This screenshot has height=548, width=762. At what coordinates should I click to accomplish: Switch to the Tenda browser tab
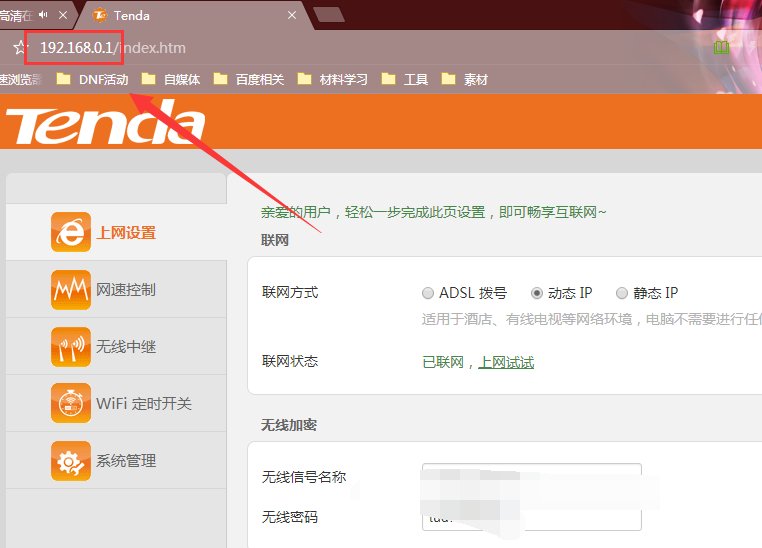pyautogui.click(x=192, y=16)
